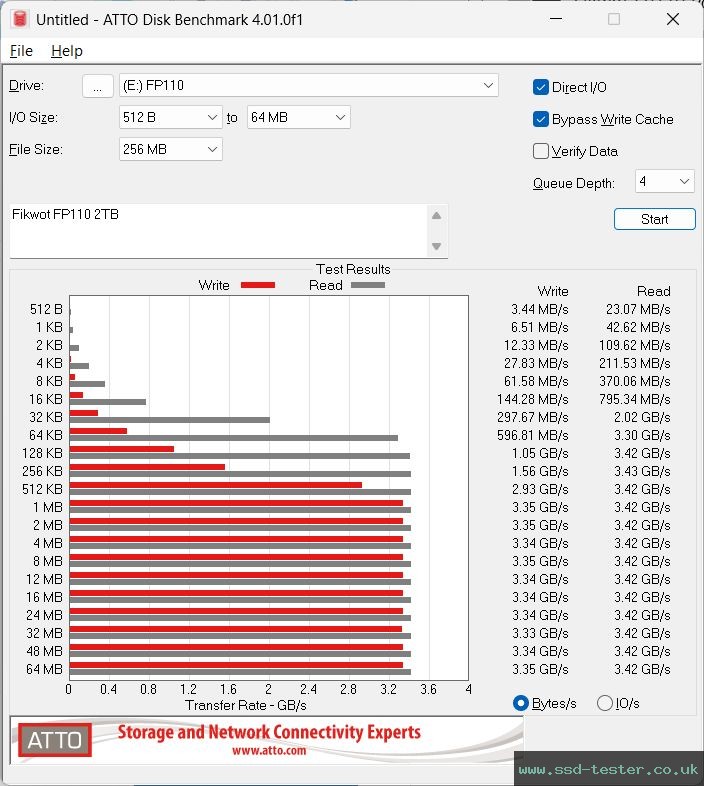
Task: Click the 3.33 GB/s write value
Action: 540,633
